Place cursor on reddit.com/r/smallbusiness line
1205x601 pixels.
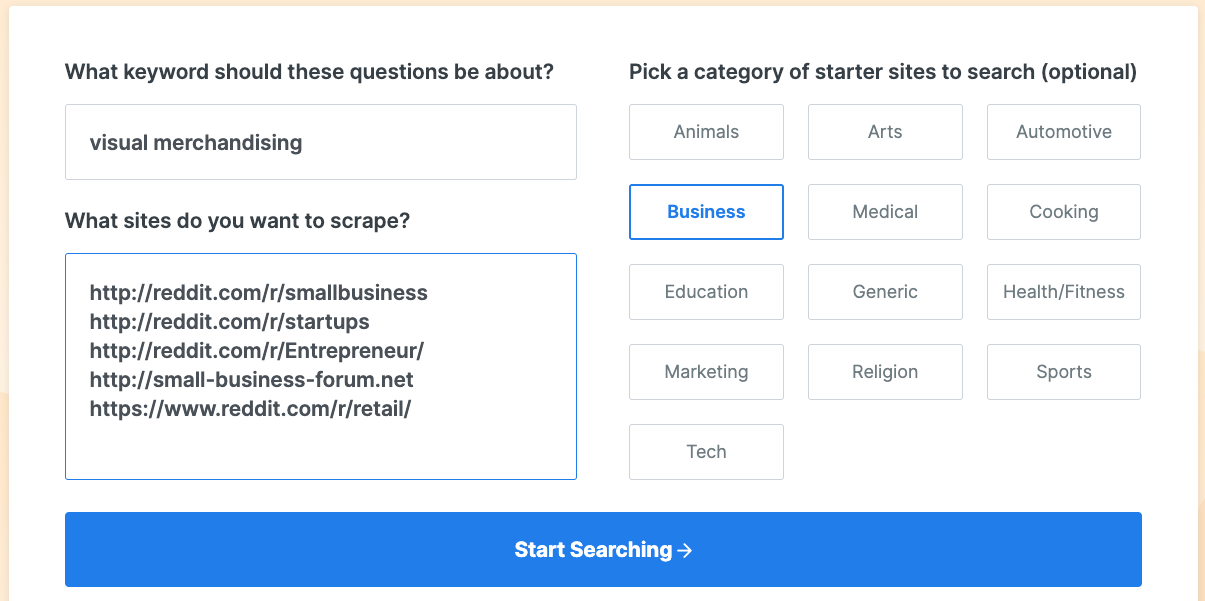click(x=259, y=293)
